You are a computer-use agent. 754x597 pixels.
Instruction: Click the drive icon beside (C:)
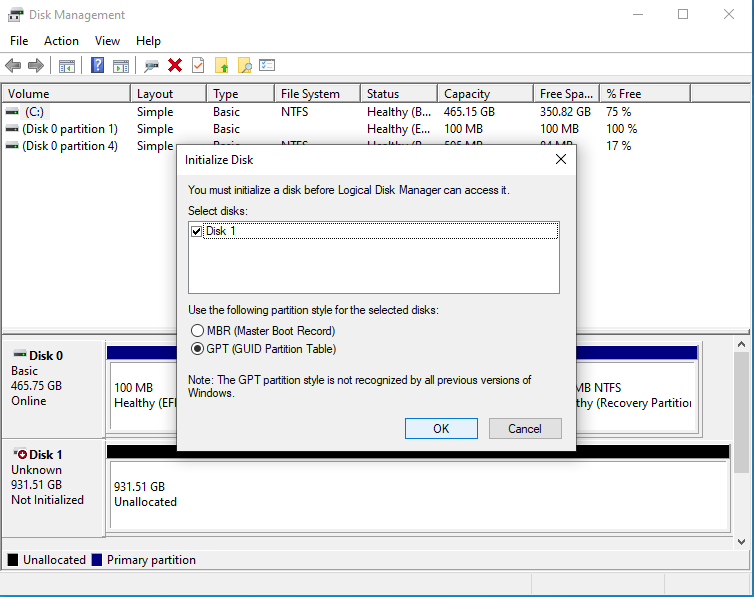tap(12, 112)
